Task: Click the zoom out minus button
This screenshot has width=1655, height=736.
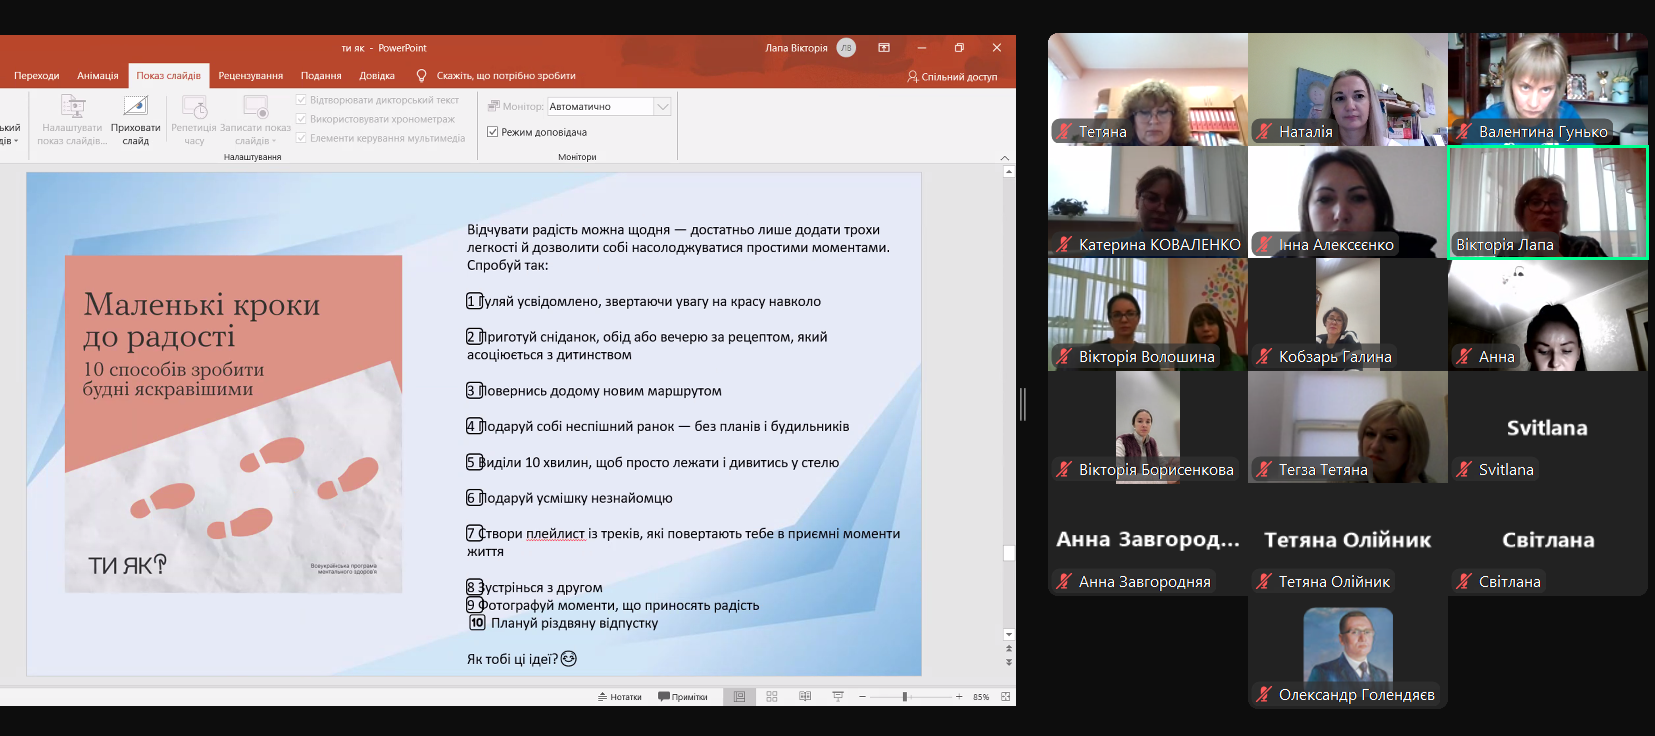Action: tap(862, 697)
